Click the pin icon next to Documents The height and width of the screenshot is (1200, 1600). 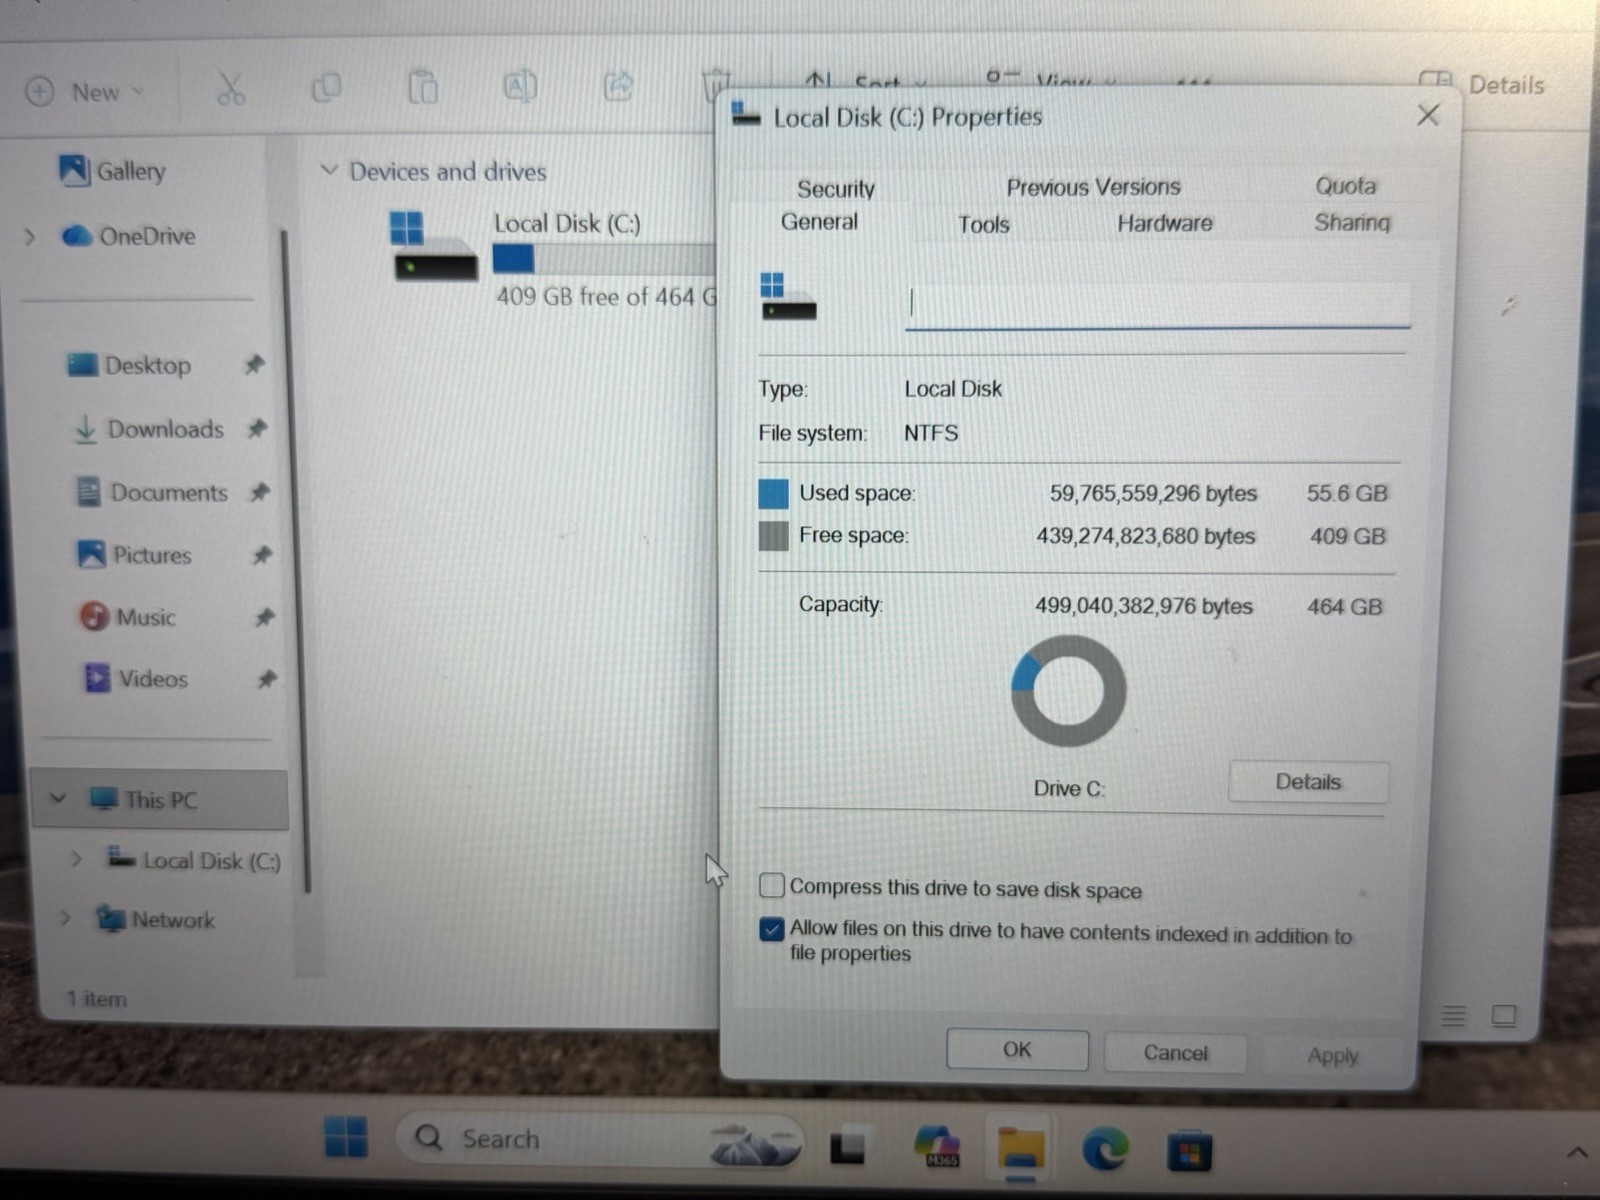[x=260, y=492]
